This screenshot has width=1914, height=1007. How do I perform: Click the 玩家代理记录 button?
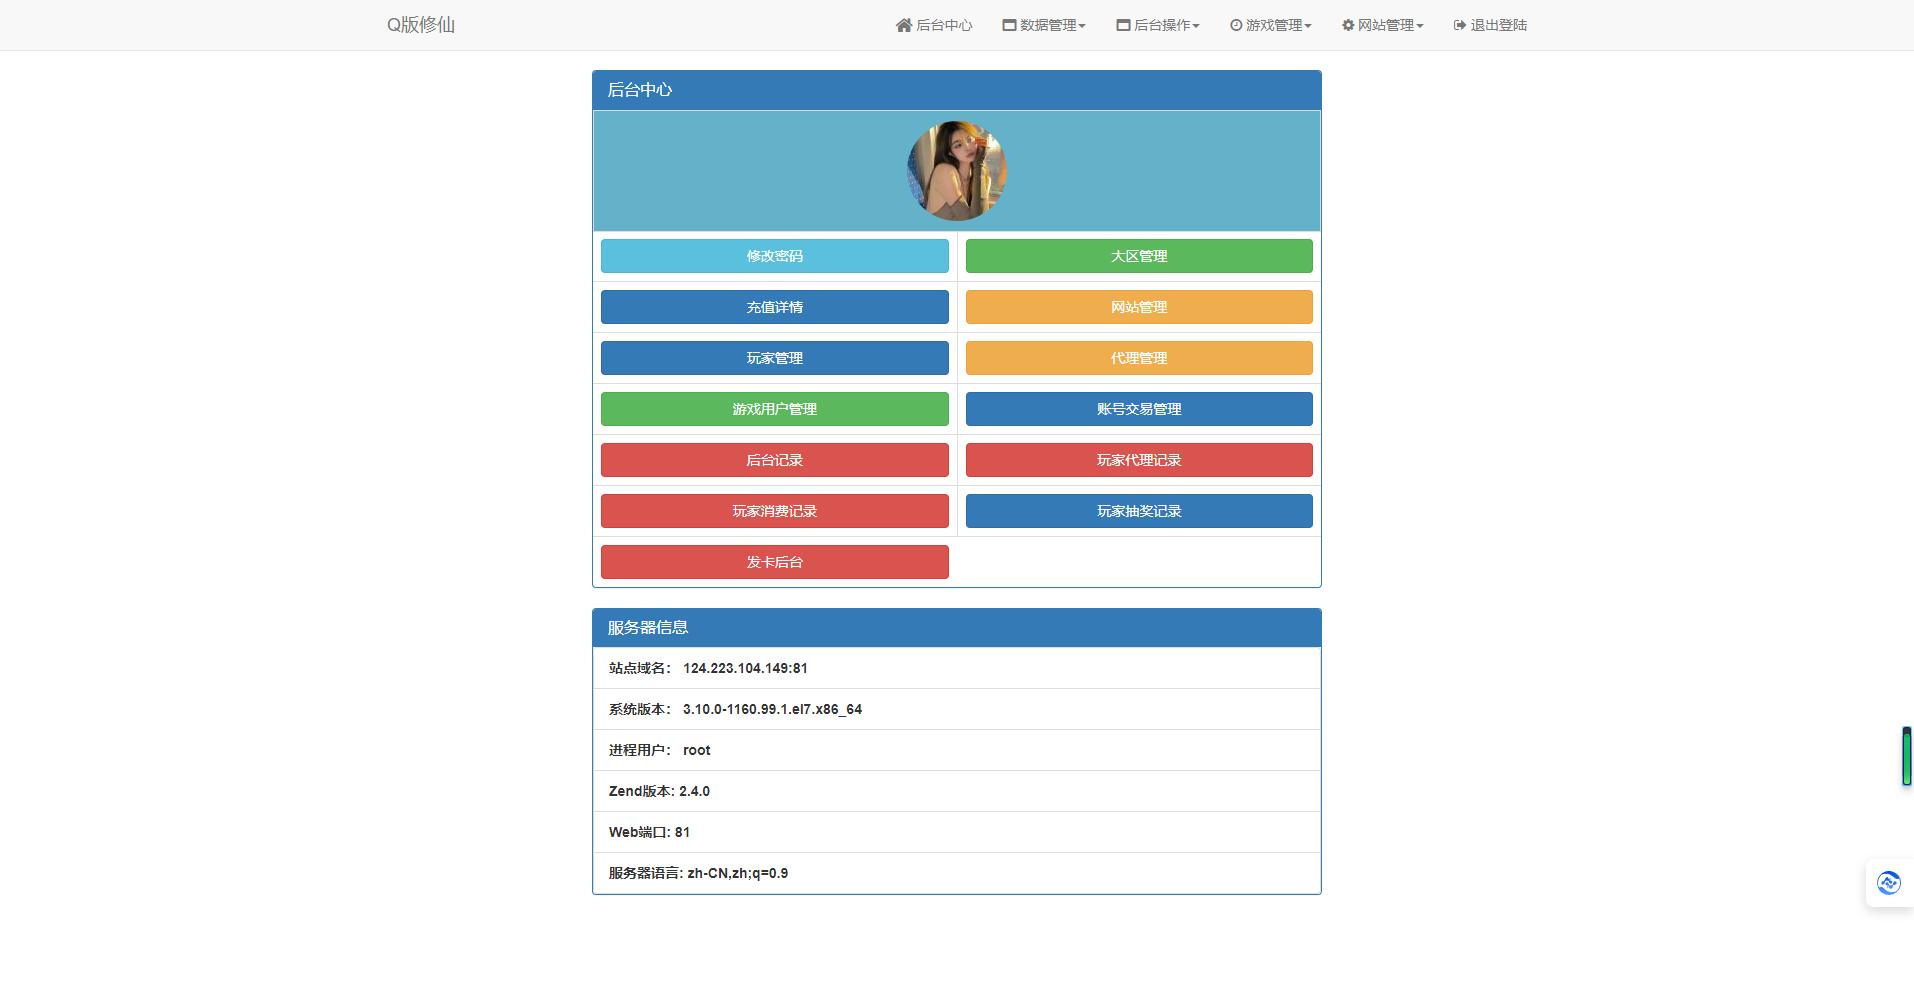1139,460
